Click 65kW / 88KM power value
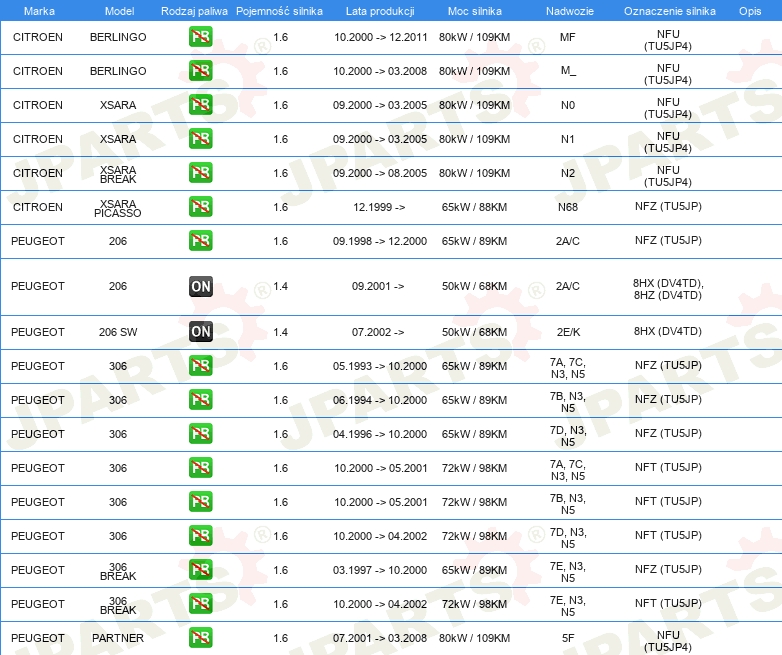This screenshot has width=782, height=655. click(x=474, y=207)
